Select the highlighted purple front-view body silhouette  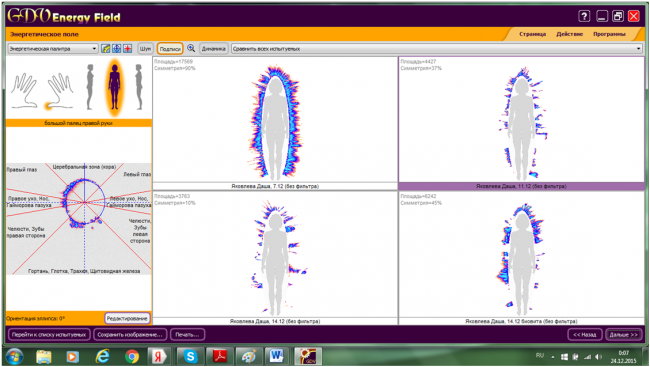[x=114, y=88]
